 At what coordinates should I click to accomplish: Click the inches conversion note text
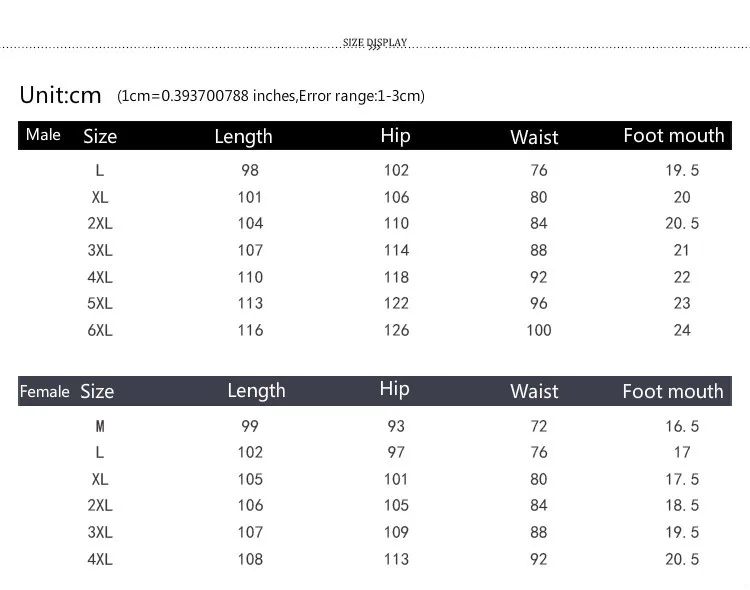click(271, 96)
